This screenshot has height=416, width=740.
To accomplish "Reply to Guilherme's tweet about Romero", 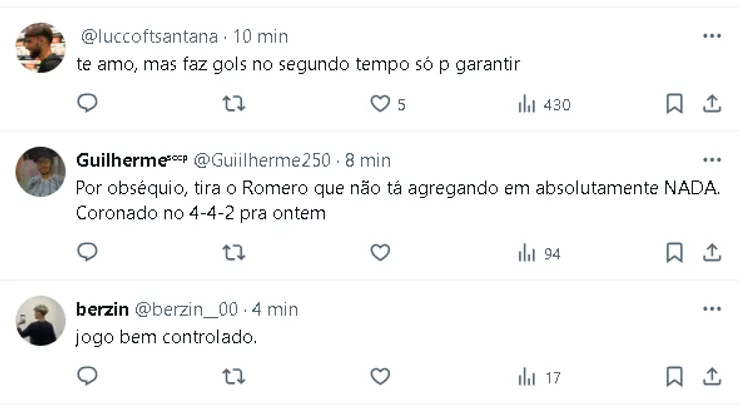I will point(88,253).
